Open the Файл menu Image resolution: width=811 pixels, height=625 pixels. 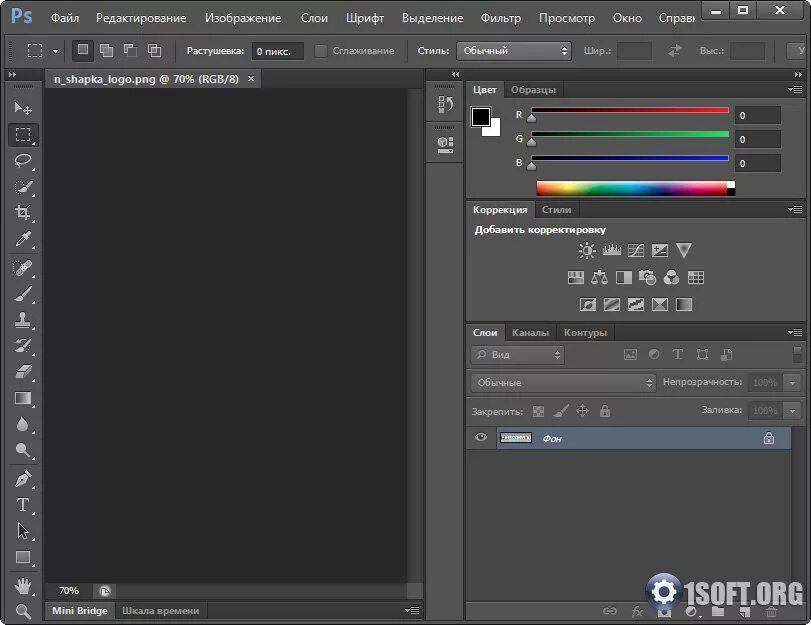coord(65,18)
